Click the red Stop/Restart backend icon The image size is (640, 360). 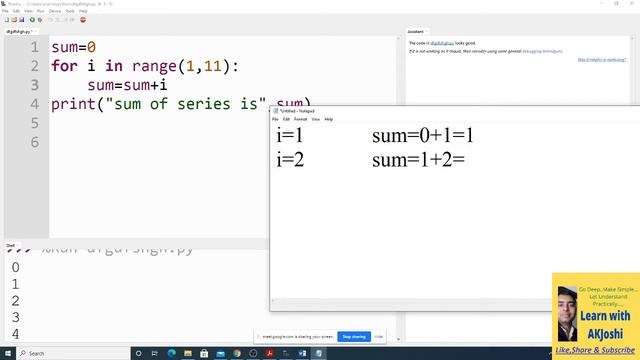83,20
